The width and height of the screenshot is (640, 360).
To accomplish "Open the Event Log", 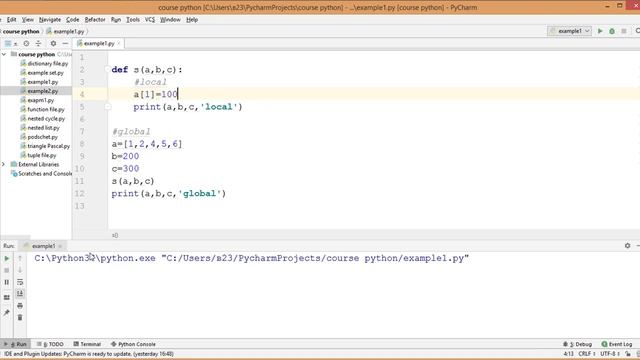I will point(617,344).
